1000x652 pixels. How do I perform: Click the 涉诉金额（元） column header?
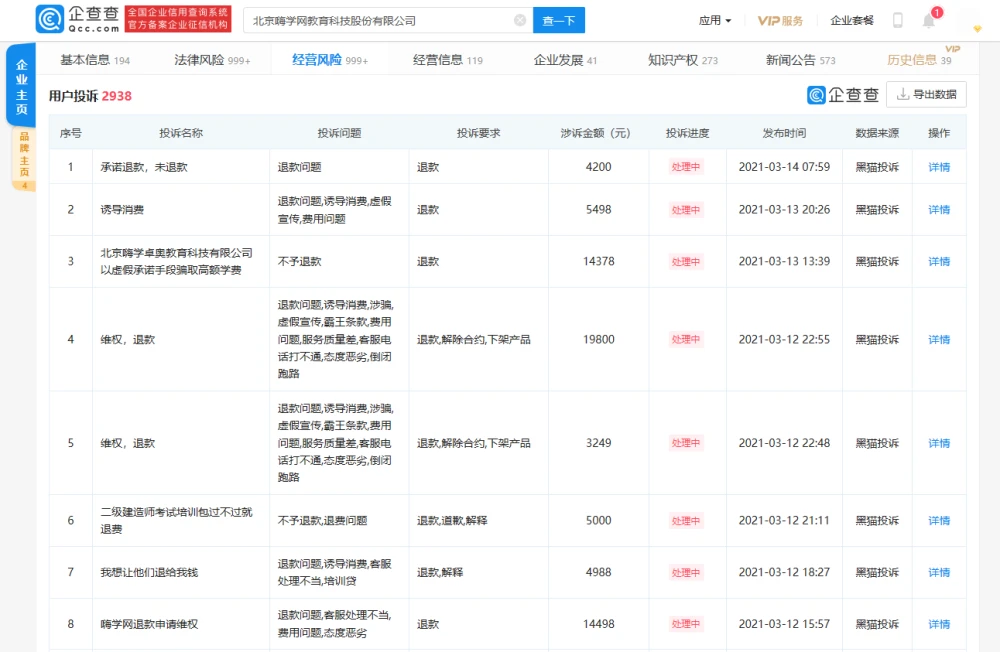click(596, 133)
